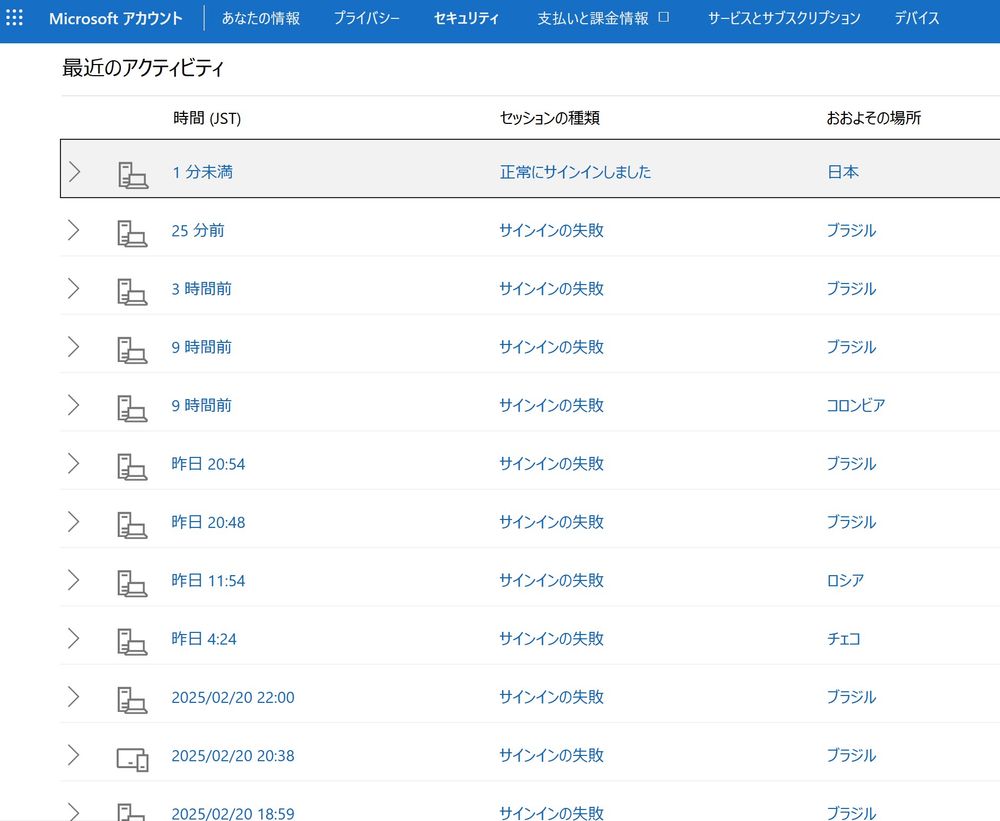Click device icon in 3 時間前 row
The width and height of the screenshot is (1000, 821).
132,292
